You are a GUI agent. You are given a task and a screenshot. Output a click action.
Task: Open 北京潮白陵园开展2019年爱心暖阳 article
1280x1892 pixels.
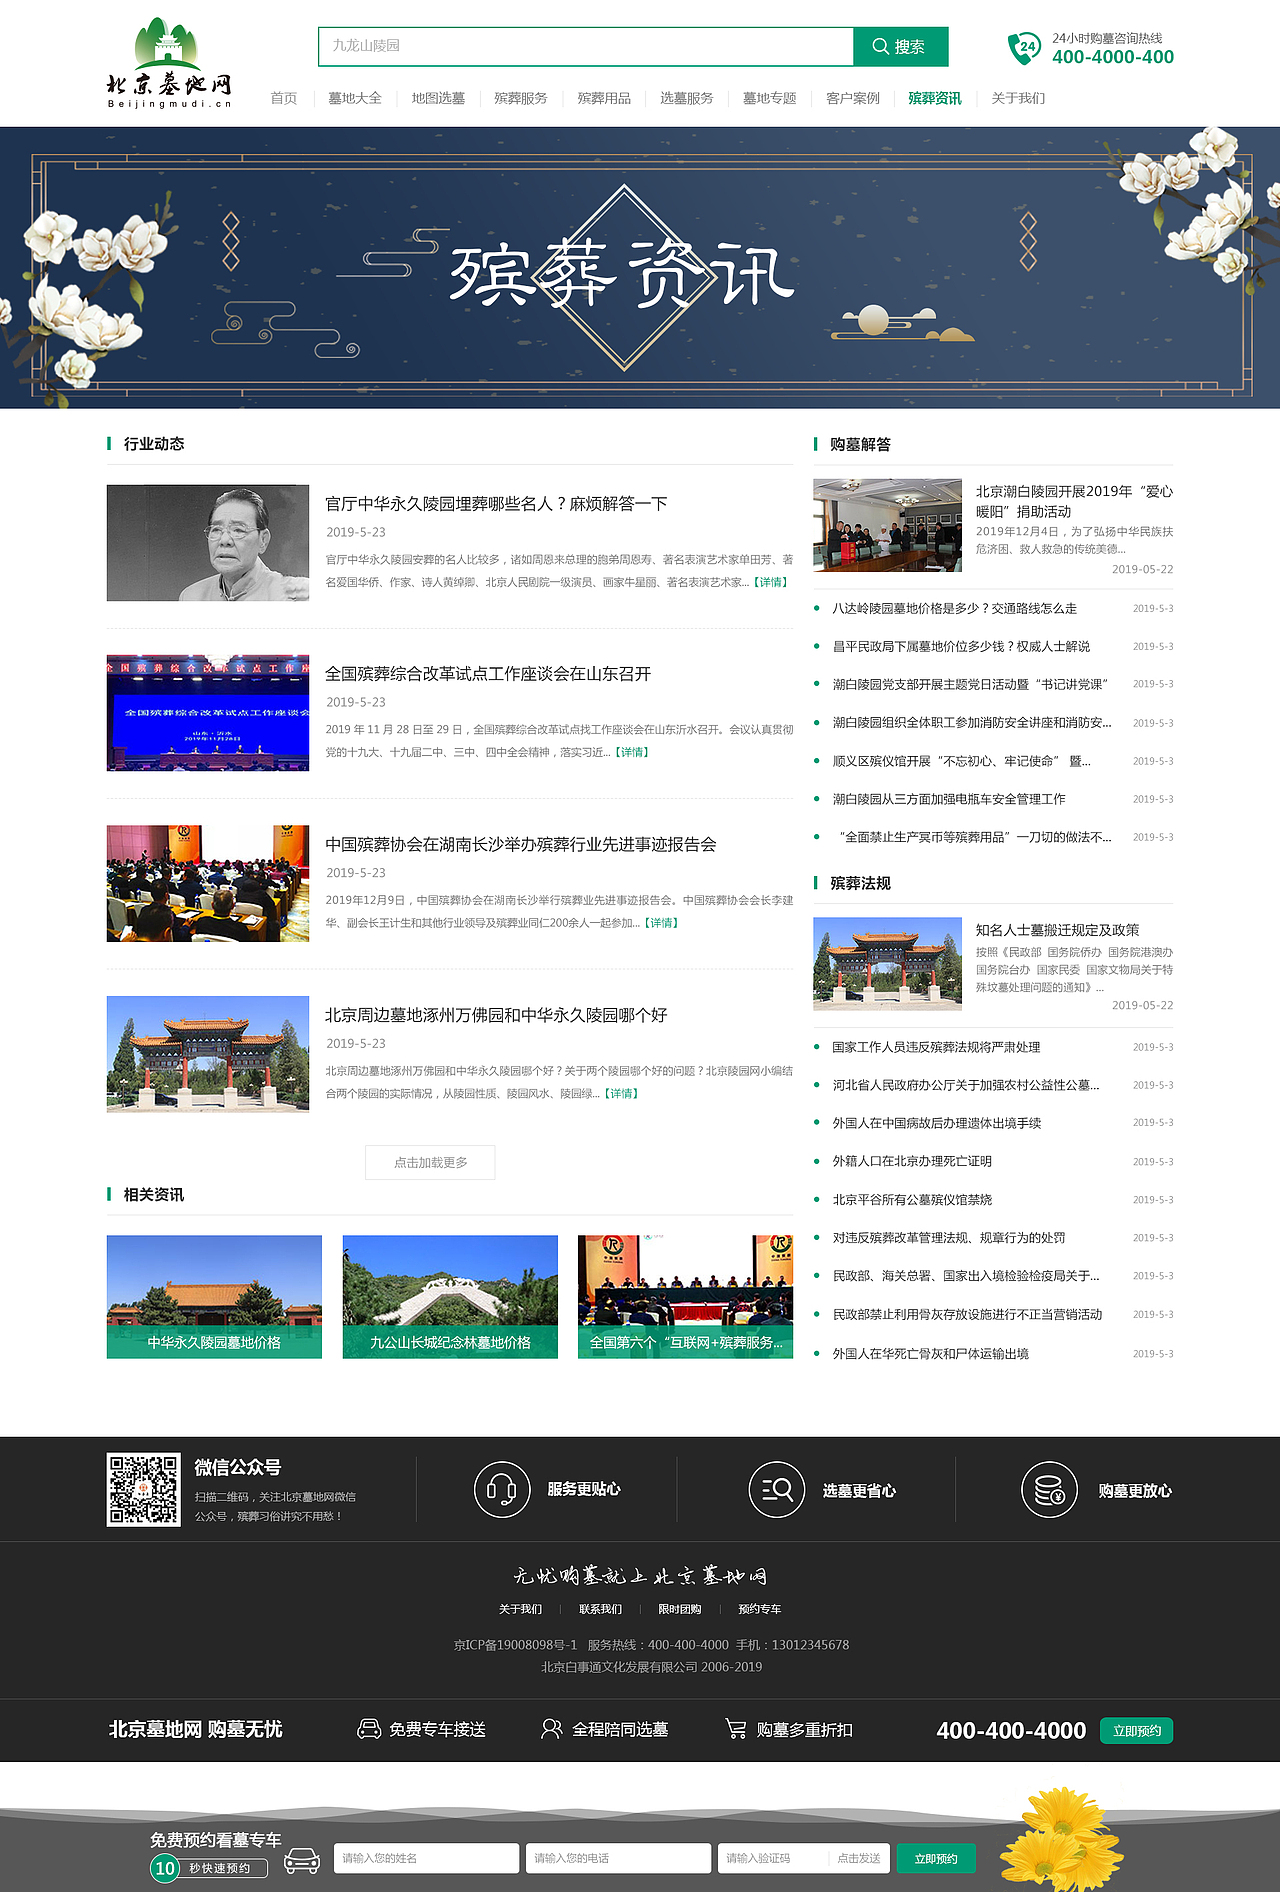1074,501
